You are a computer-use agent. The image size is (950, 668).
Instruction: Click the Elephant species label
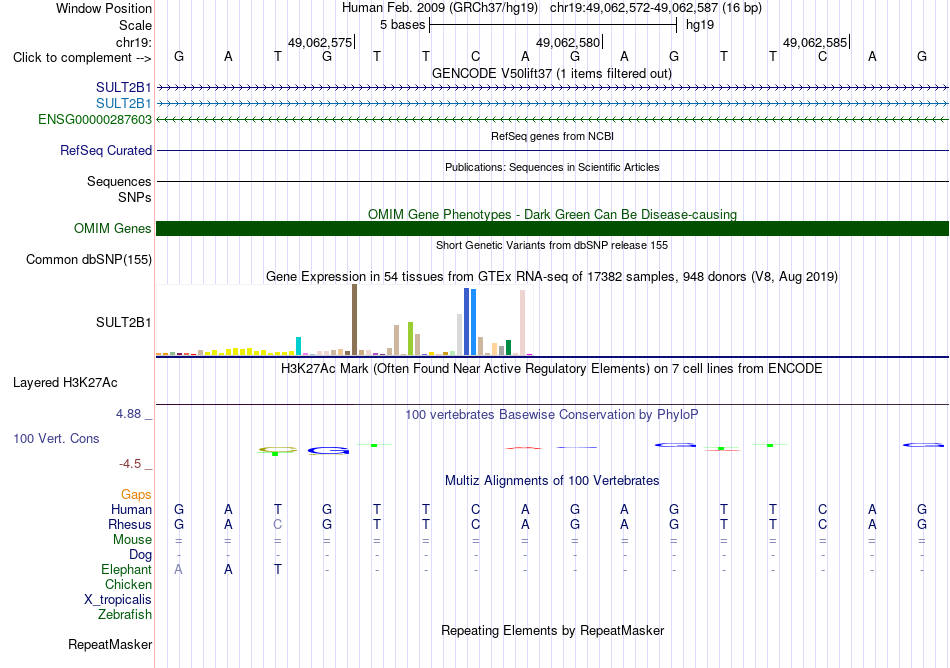point(126,570)
